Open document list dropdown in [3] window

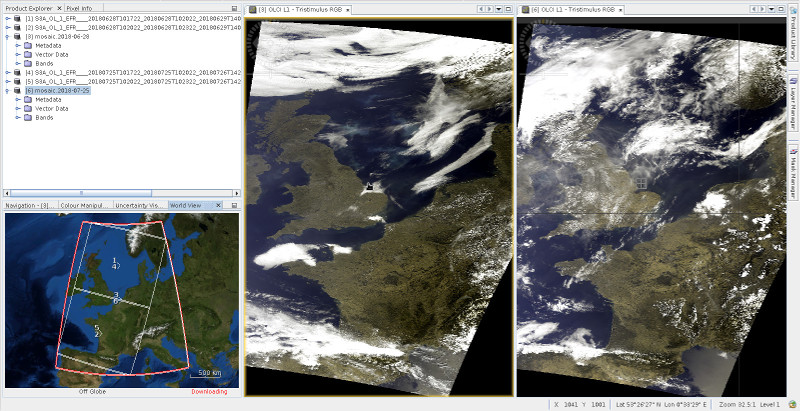[x=498, y=9]
